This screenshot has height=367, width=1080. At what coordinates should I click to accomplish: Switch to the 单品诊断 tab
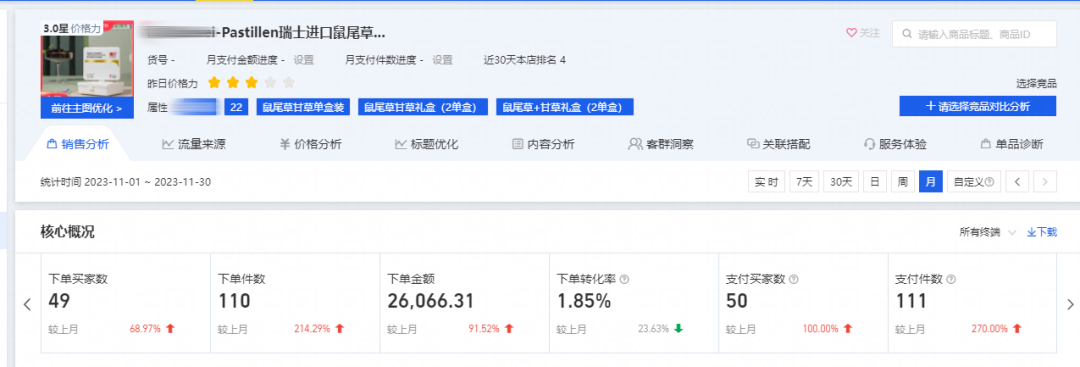(1012, 145)
